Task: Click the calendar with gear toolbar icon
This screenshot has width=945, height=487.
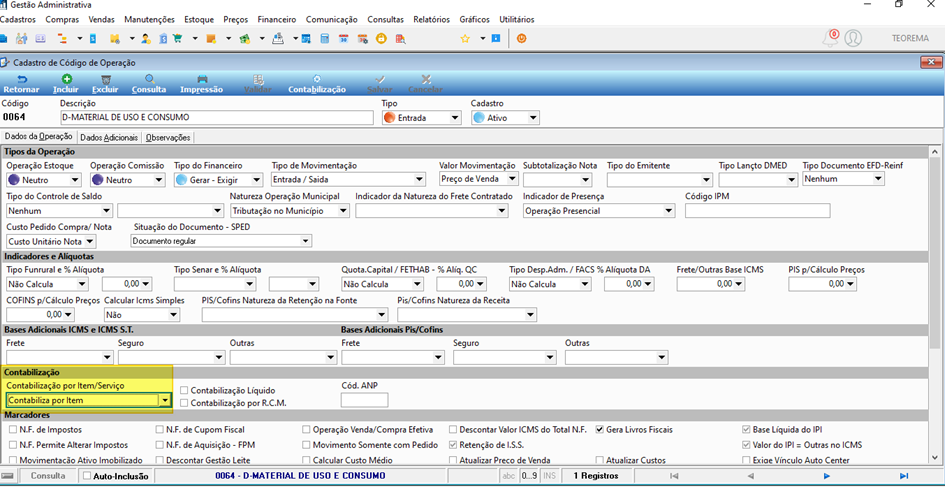Action: coord(362,39)
